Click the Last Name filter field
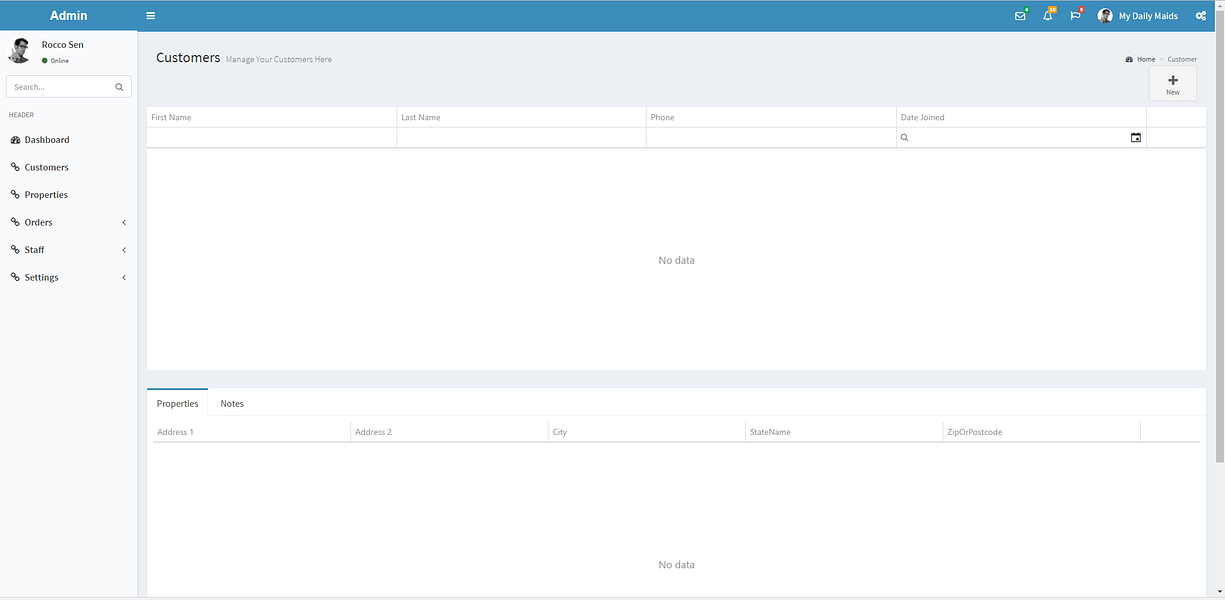The height and width of the screenshot is (600, 1225). point(521,138)
